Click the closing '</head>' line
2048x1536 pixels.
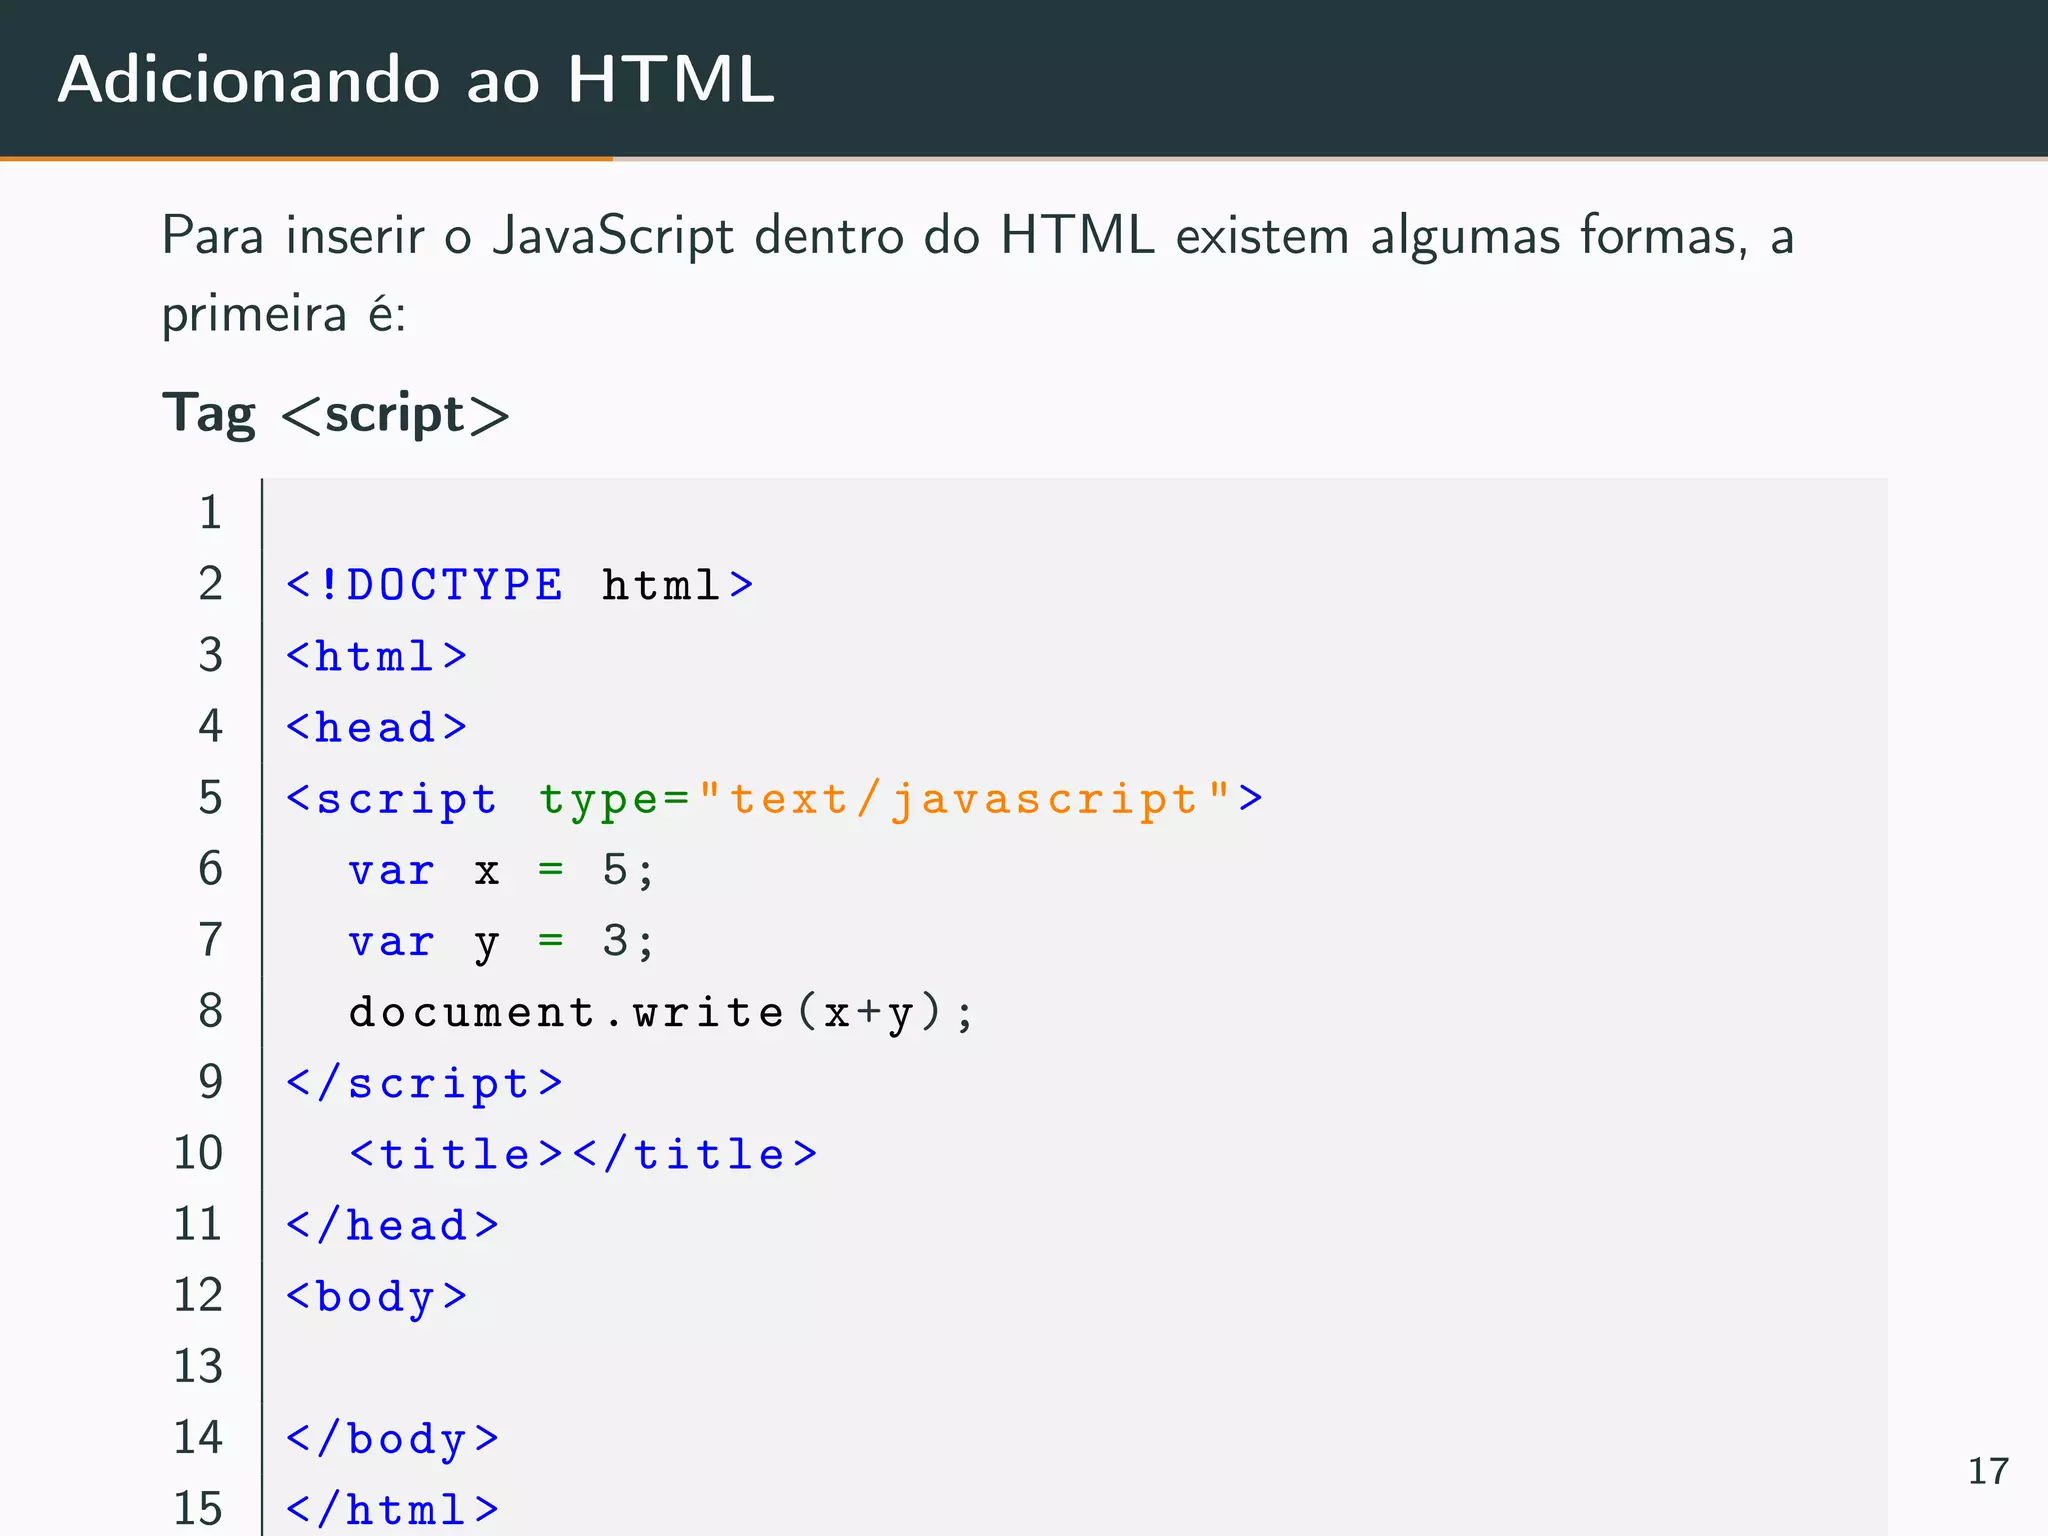[392, 1225]
